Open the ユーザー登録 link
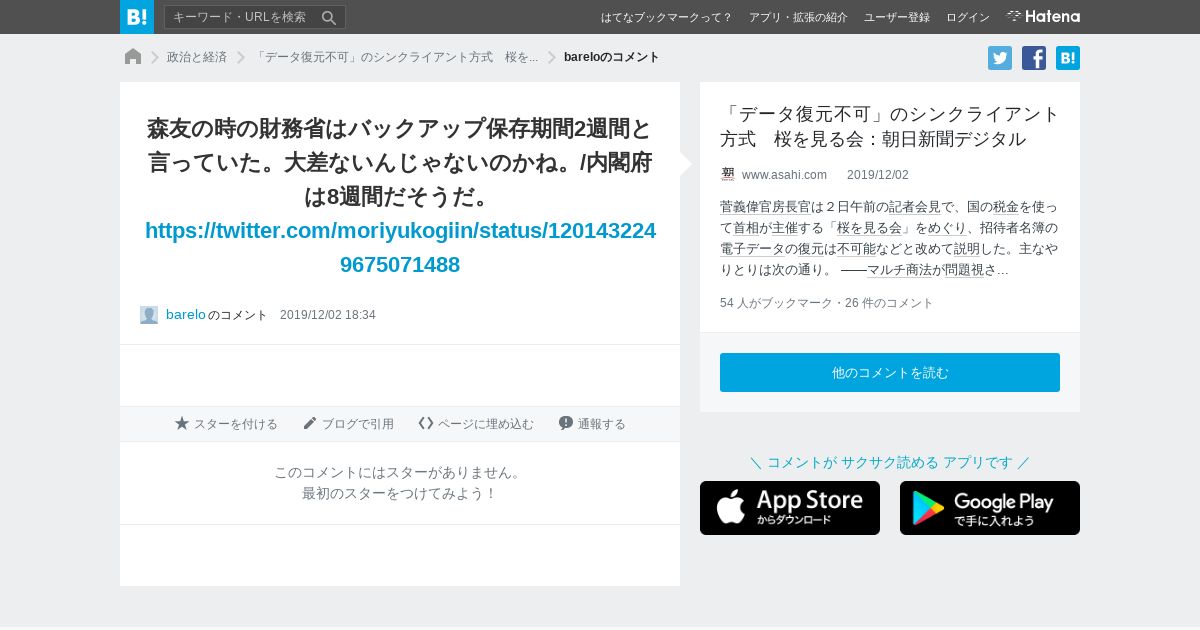This screenshot has width=1200, height=630. point(897,17)
